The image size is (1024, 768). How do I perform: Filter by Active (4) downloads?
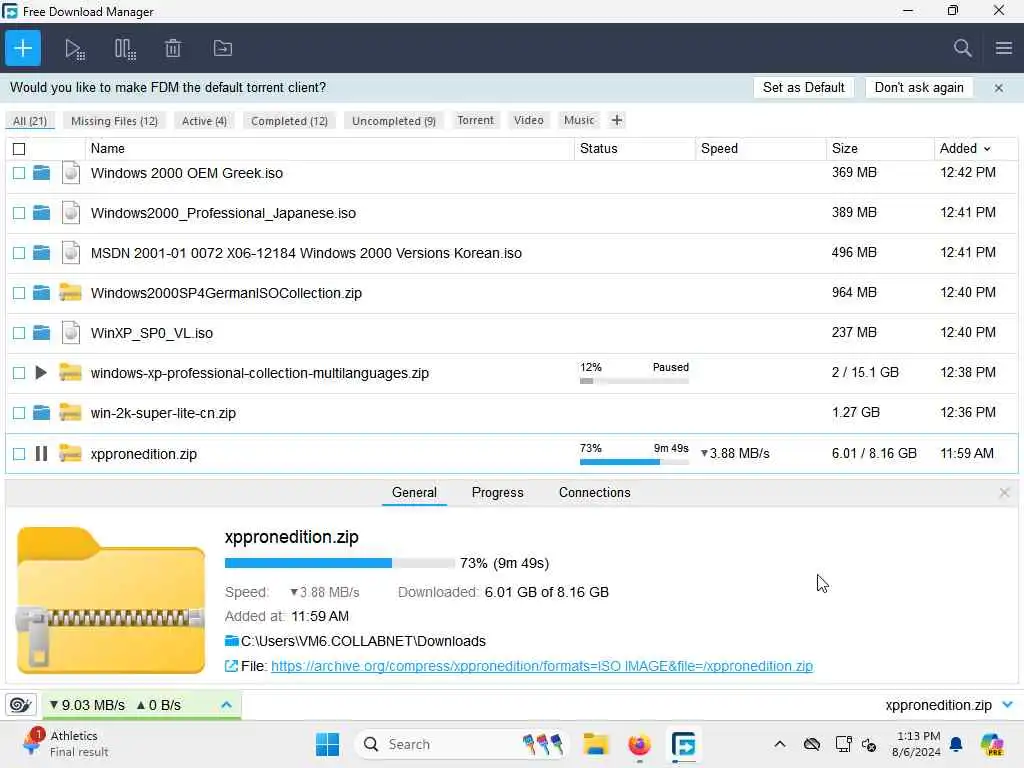(204, 121)
